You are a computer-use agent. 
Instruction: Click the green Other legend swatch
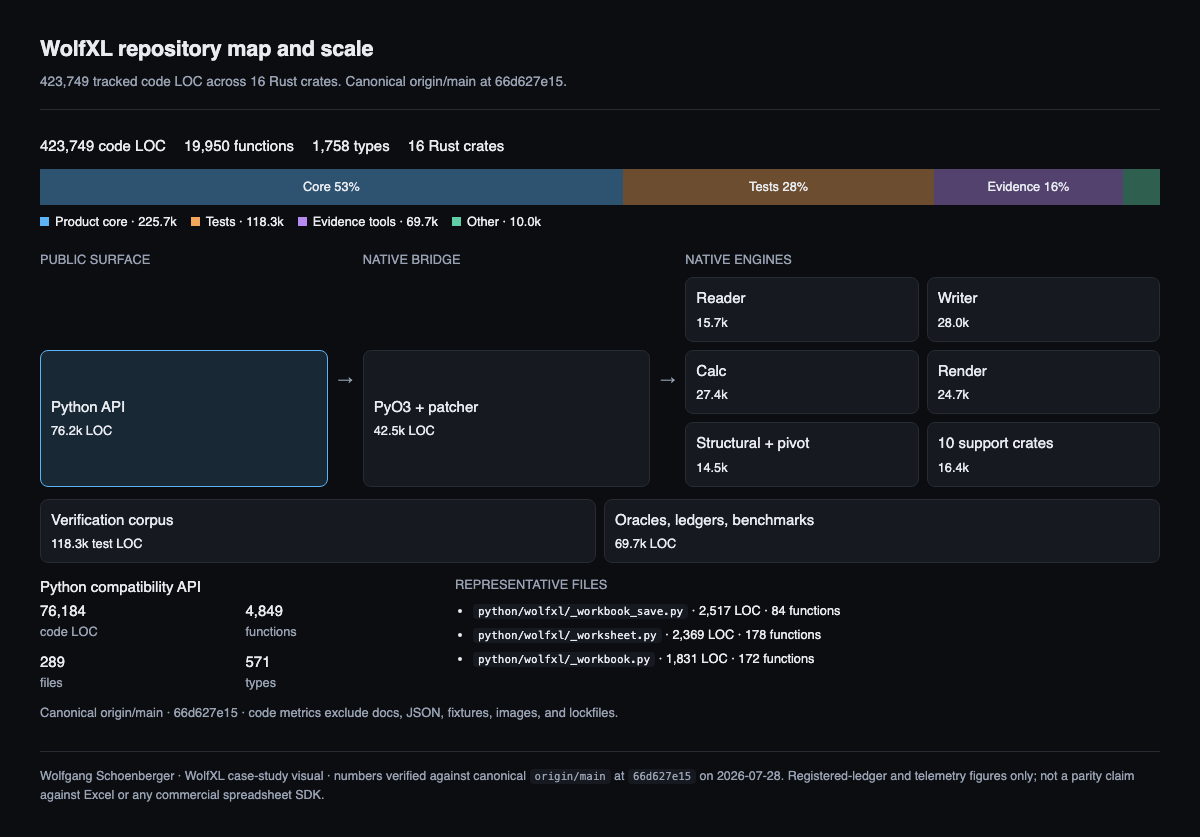click(457, 222)
